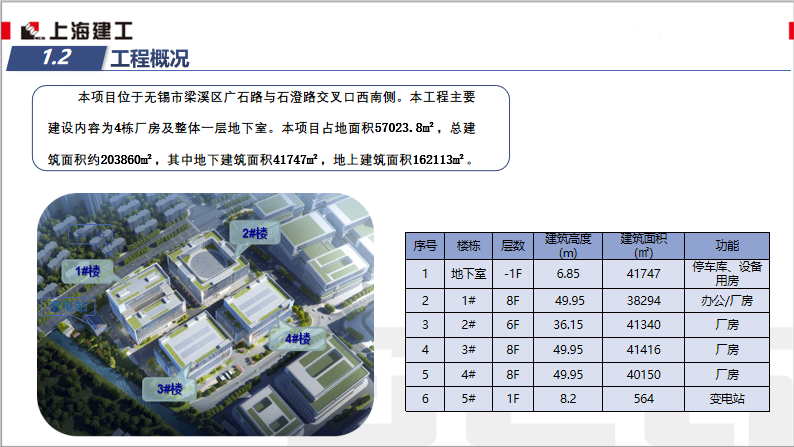Click the 3#楼 label on the rendering
Image resolution: width=794 pixels, height=447 pixels.
pyautogui.click(x=167, y=388)
